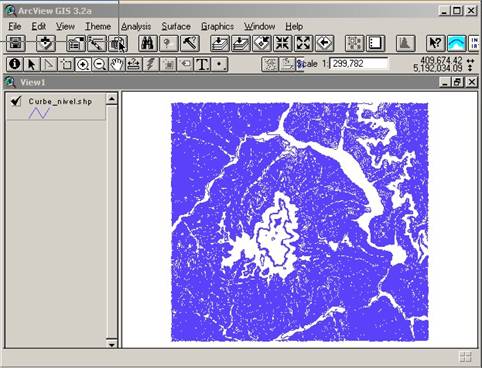Select the Pan hand tool
The width and height of the screenshot is (482, 368).
(116, 64)
